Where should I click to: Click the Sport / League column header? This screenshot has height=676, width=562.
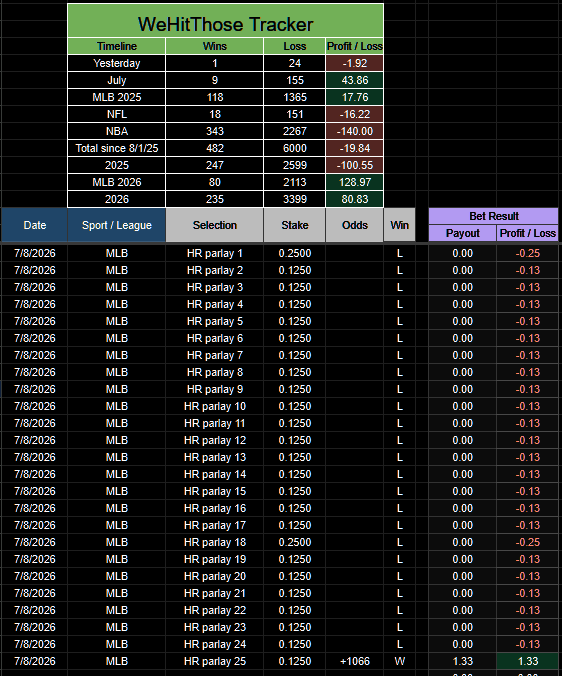coord(116,225)
